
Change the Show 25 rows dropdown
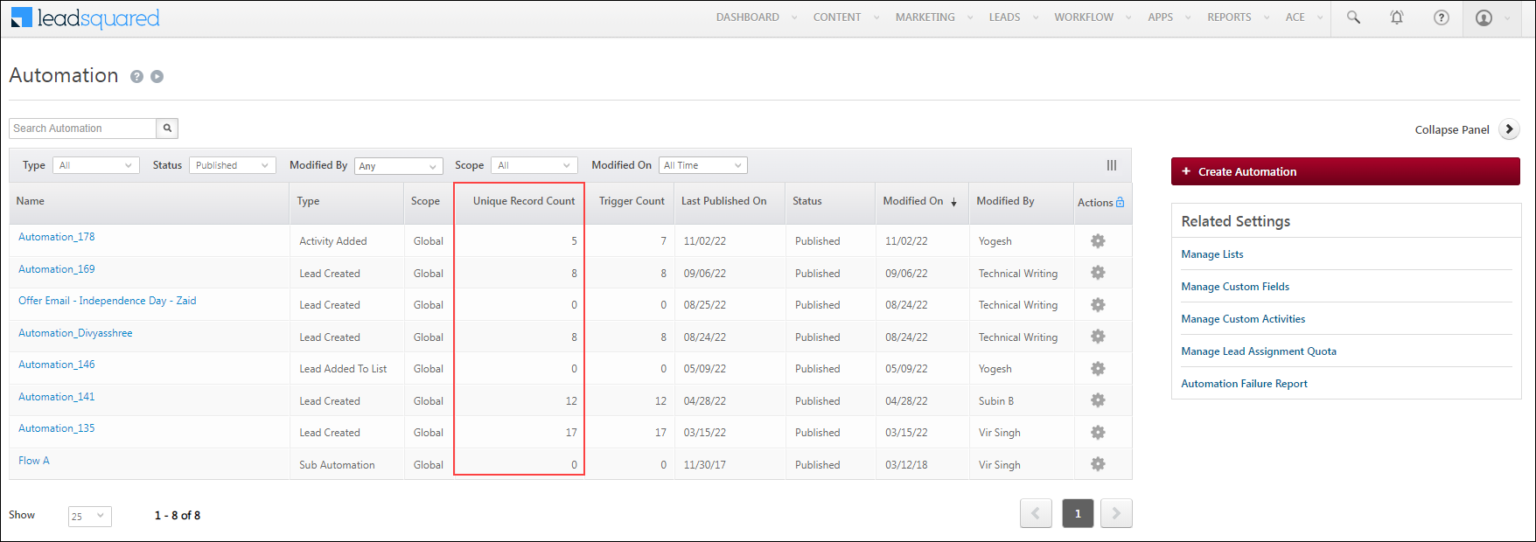coord(89,516)
